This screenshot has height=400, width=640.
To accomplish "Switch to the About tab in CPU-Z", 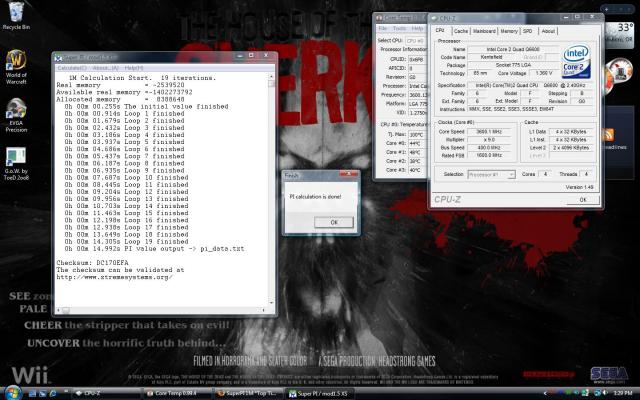I will click(548, 31).
